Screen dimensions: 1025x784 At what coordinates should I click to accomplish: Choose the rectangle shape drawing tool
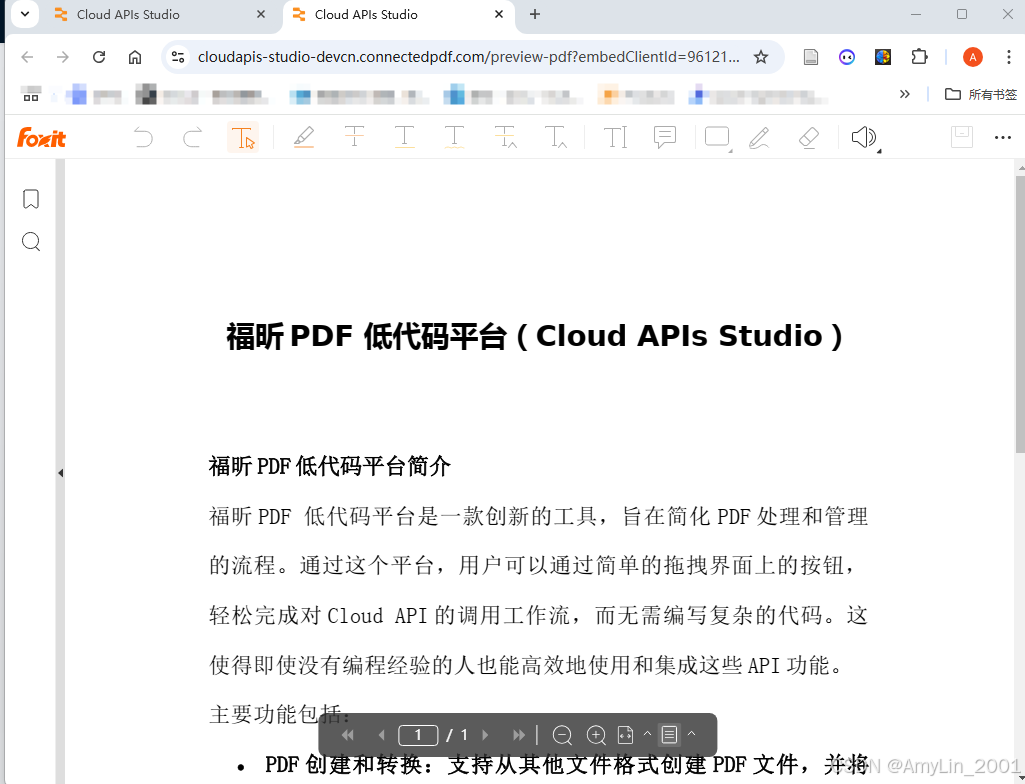click(x=717, y=137)
